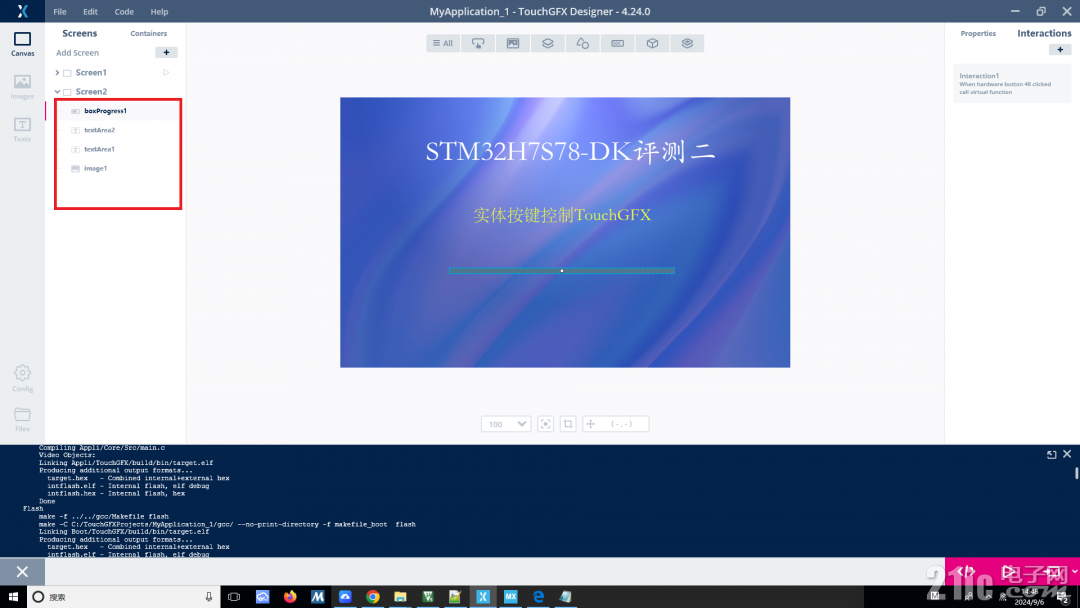Screen dimensions: 1080x608
Task: Close the bottom bar with the X button
Action: point(22,572)
